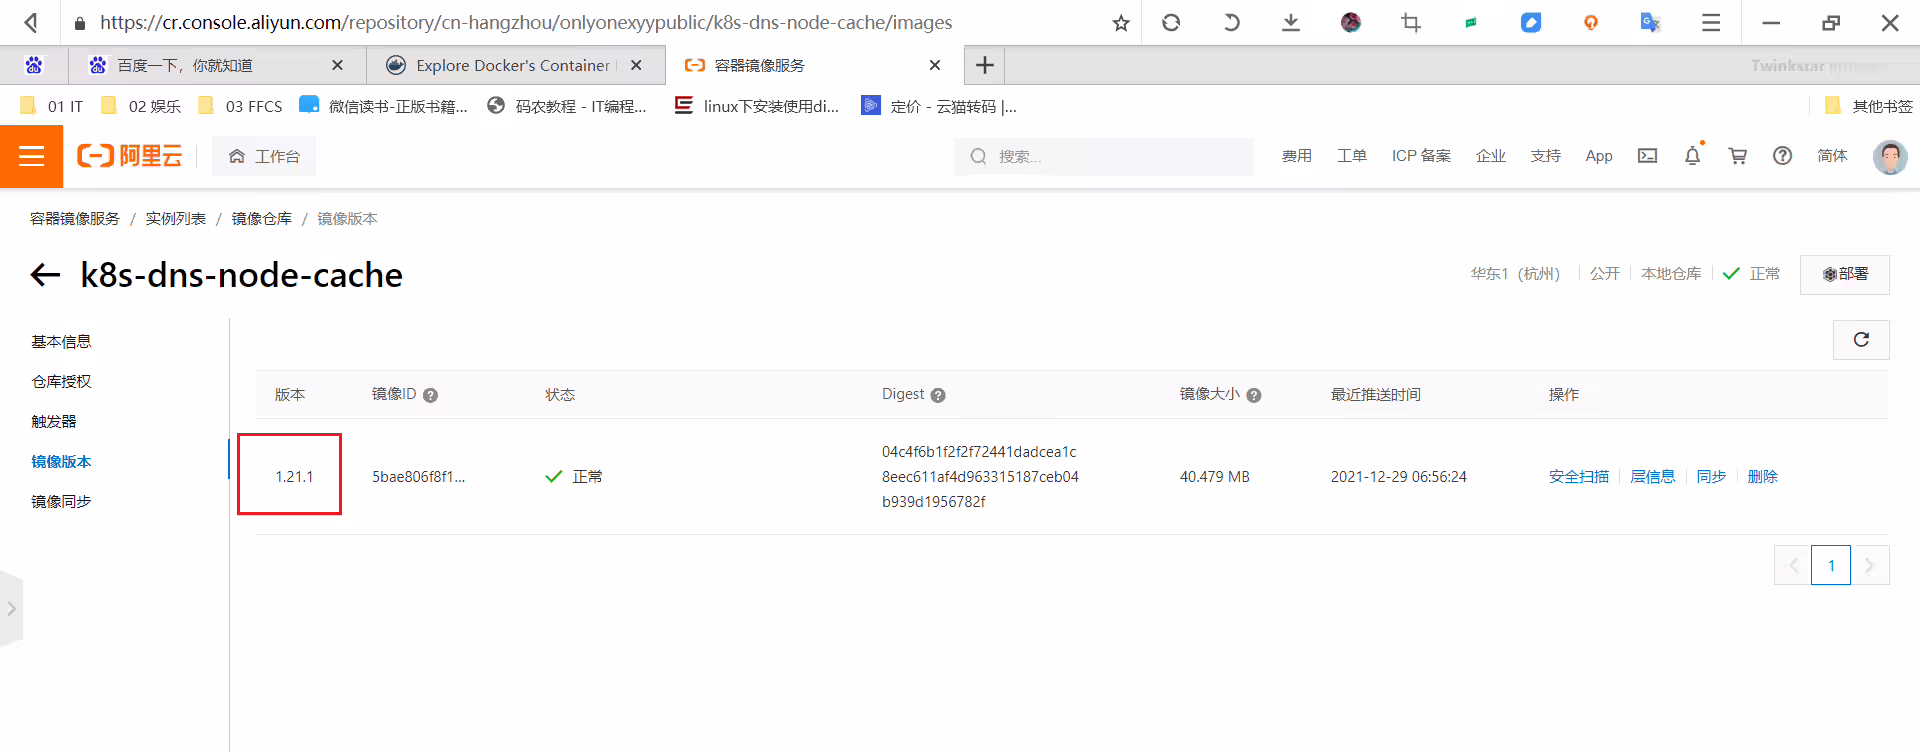Viewport: 1920px width, 752px height.
Task: Open the notification bell
Action: click(x=1692, y=156)
